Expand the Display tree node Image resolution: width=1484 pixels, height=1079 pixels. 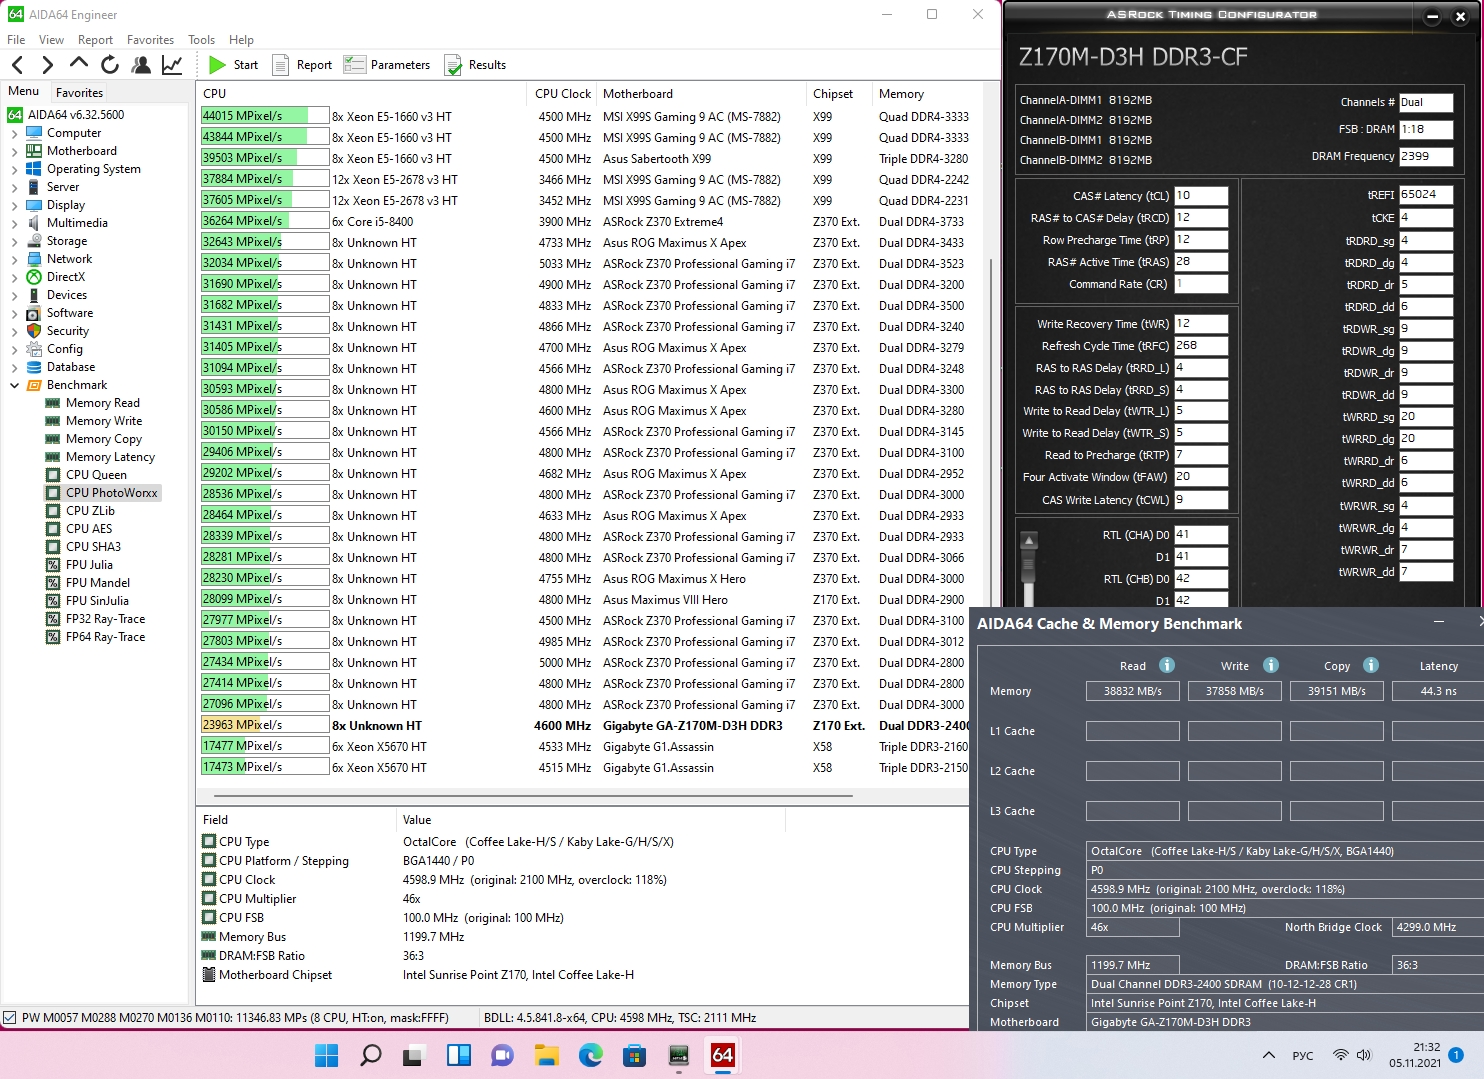[x=14, y=205]
